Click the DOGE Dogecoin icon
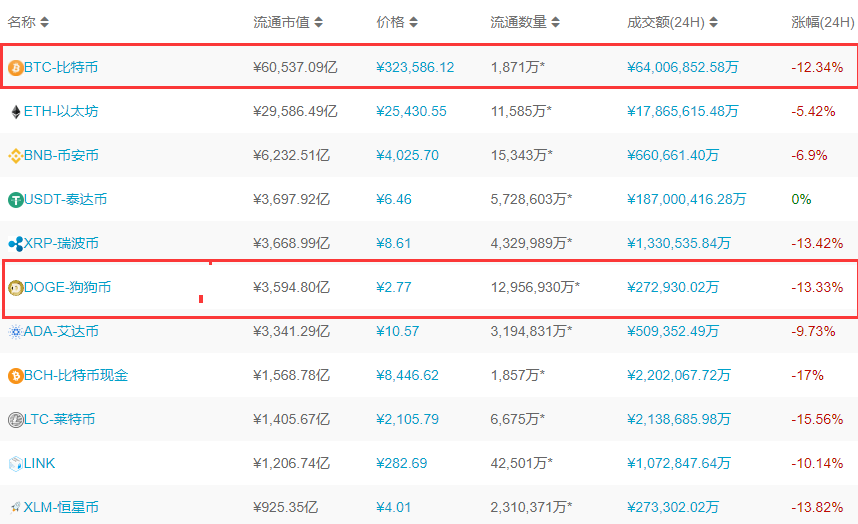 (15, 288)
